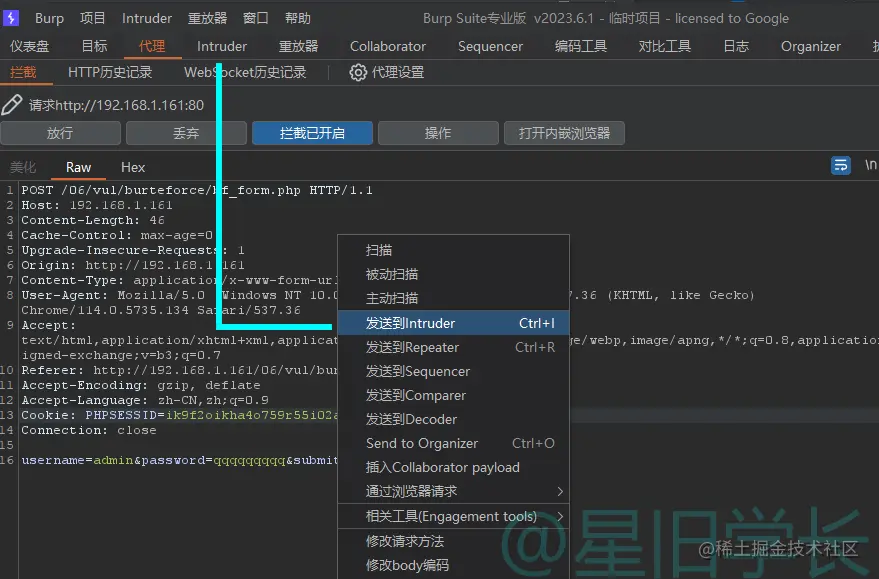Screen dimensions: 879x579
Task: Click the username=admin request body line
Action: (x=179, y=460)
